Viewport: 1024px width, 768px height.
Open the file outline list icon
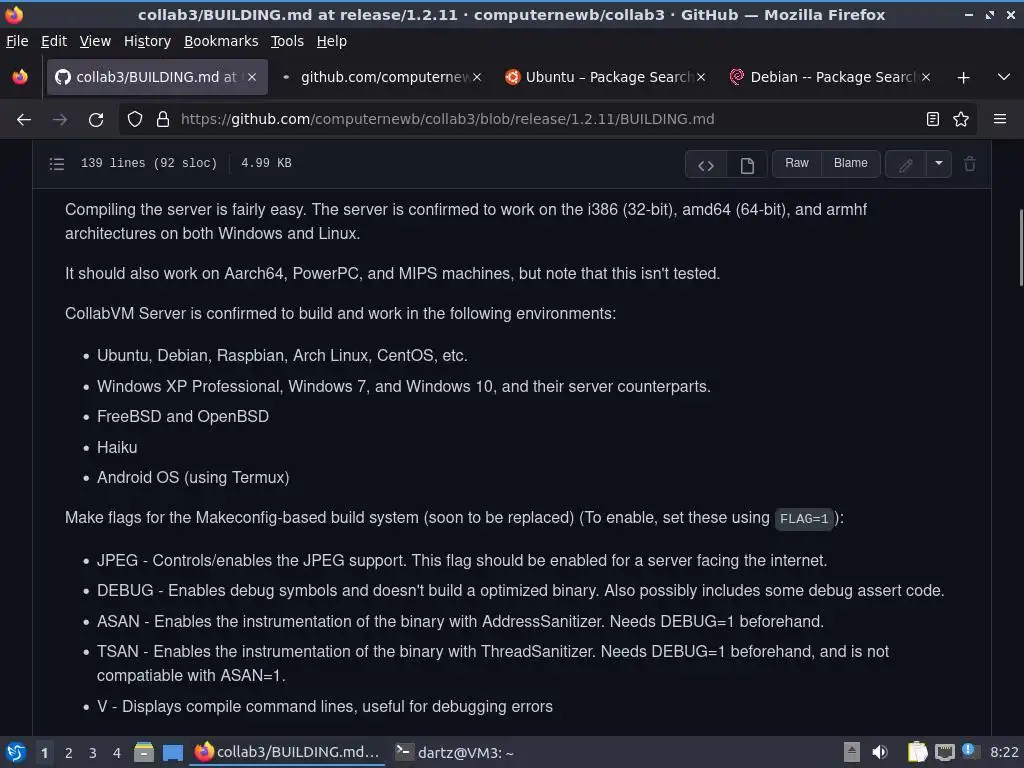(57, 163)
